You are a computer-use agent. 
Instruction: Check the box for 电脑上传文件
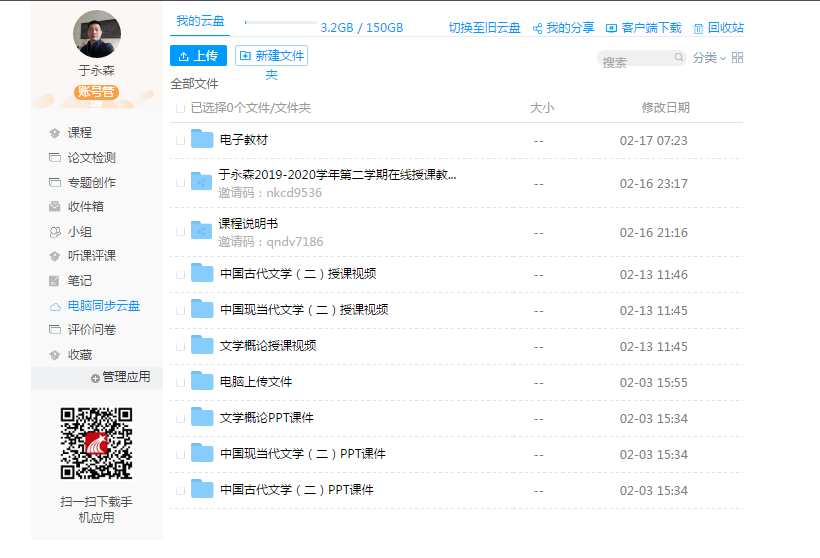pos(181,382)
